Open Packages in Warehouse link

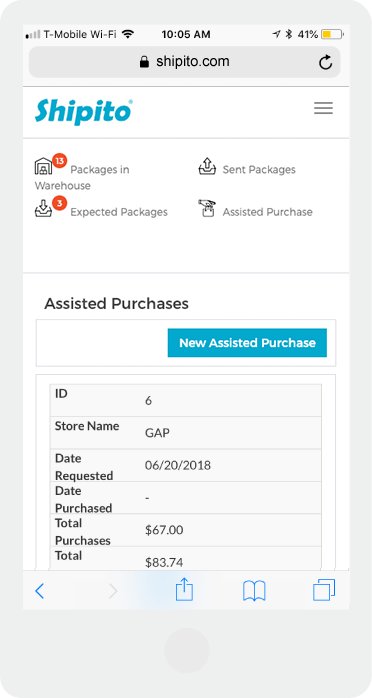pyautogui.click(x=82, y=177)
